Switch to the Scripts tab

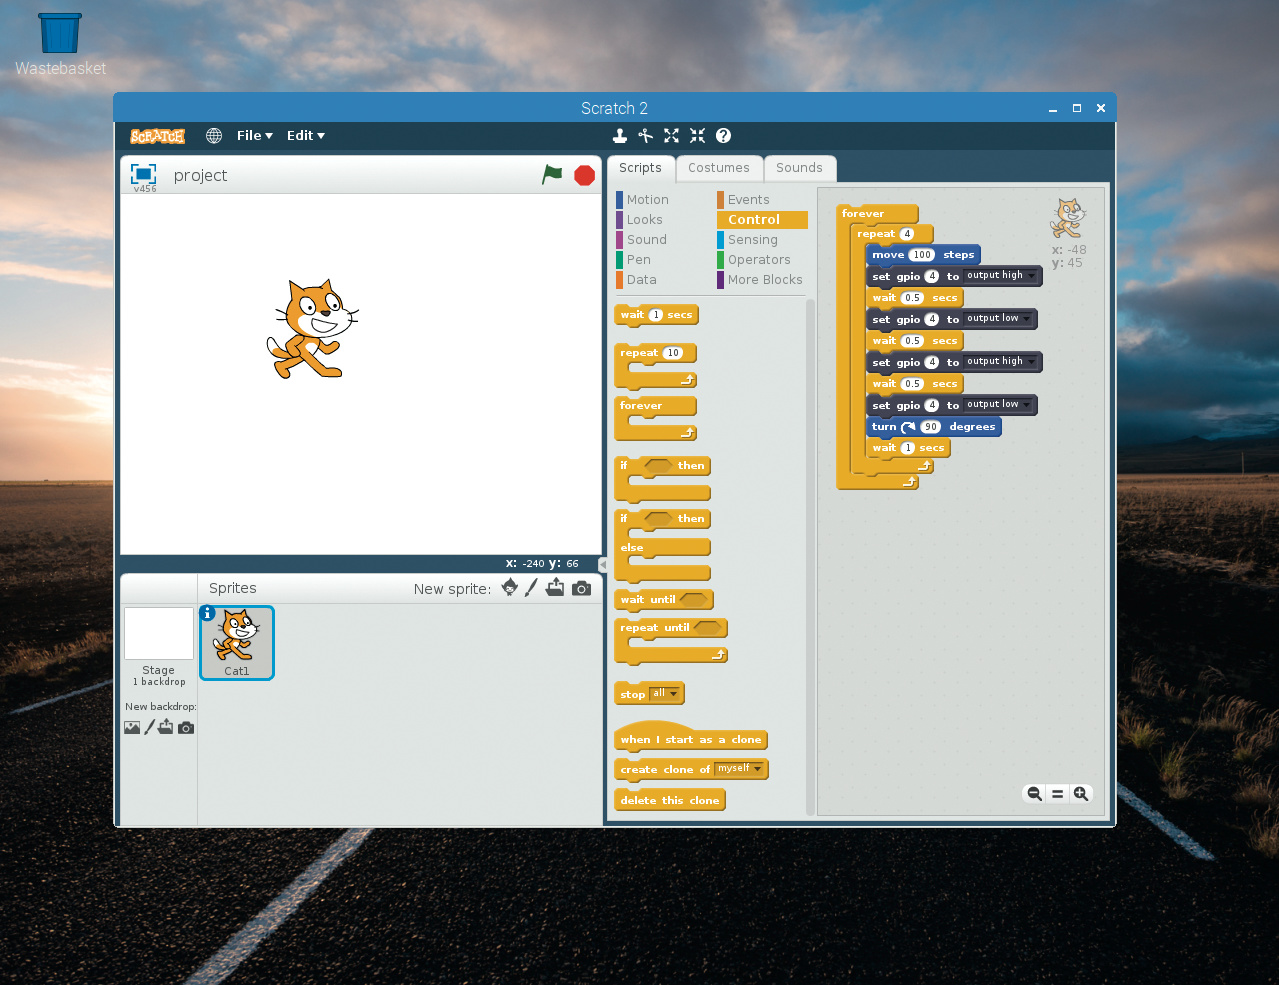[640, 168]
